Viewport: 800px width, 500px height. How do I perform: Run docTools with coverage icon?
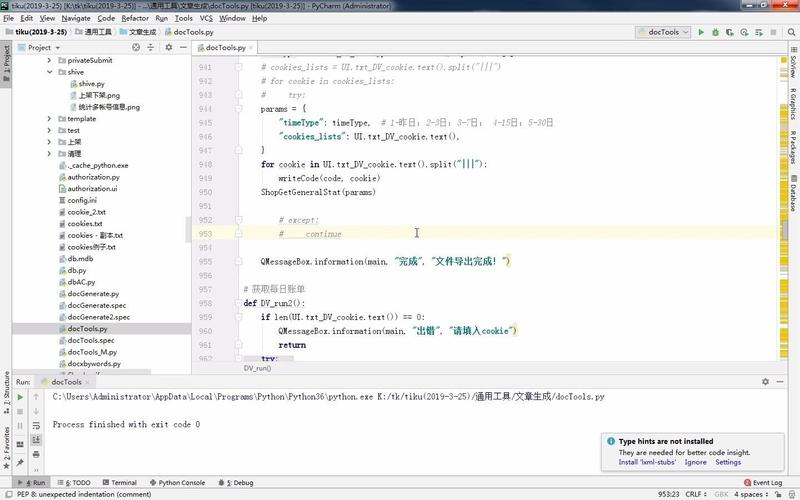coord(730,32)
